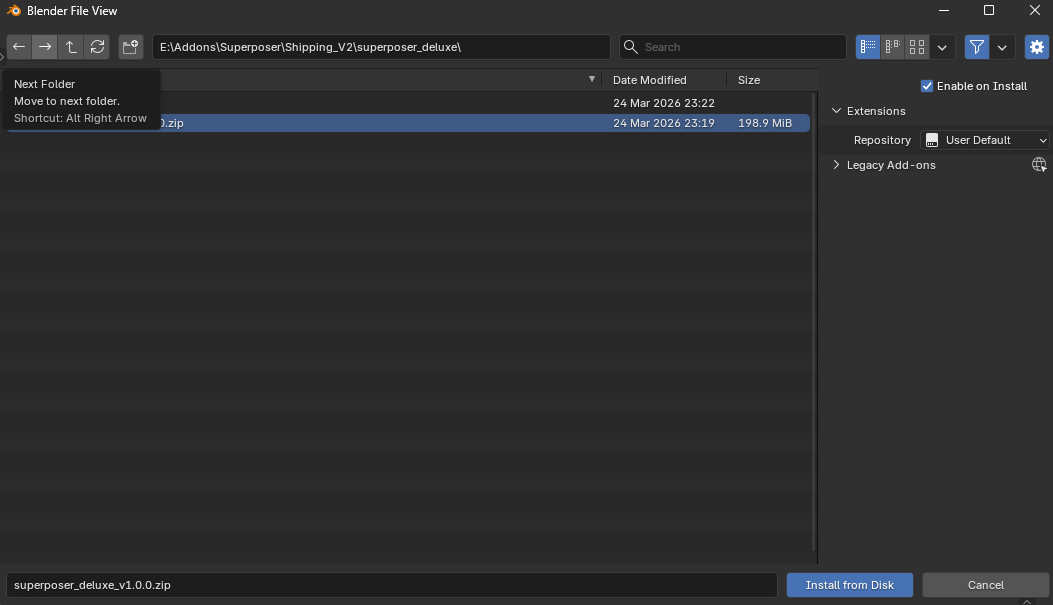Viewport: 1053px width, 605px height.
Task: Toggle file filtering funnel button
Action: 976,47
